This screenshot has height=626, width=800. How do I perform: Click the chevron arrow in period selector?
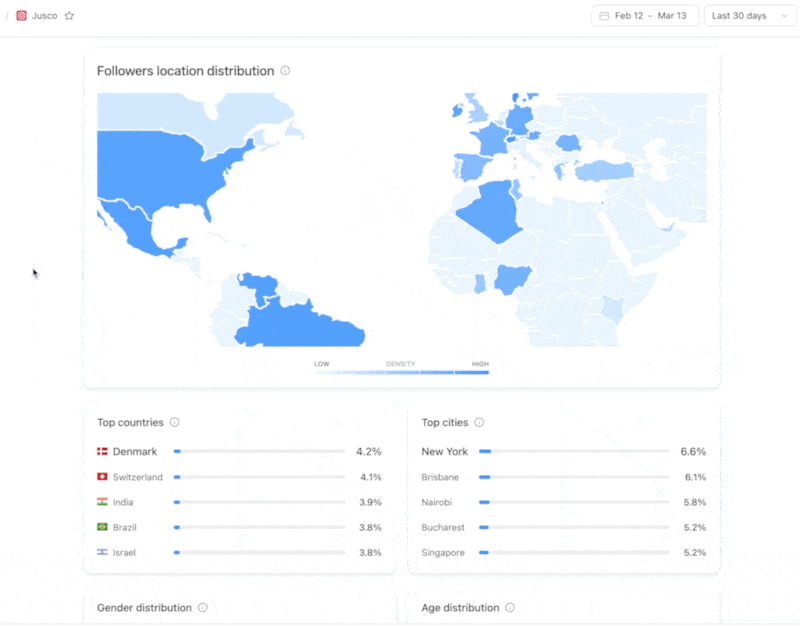coord(783,16)
